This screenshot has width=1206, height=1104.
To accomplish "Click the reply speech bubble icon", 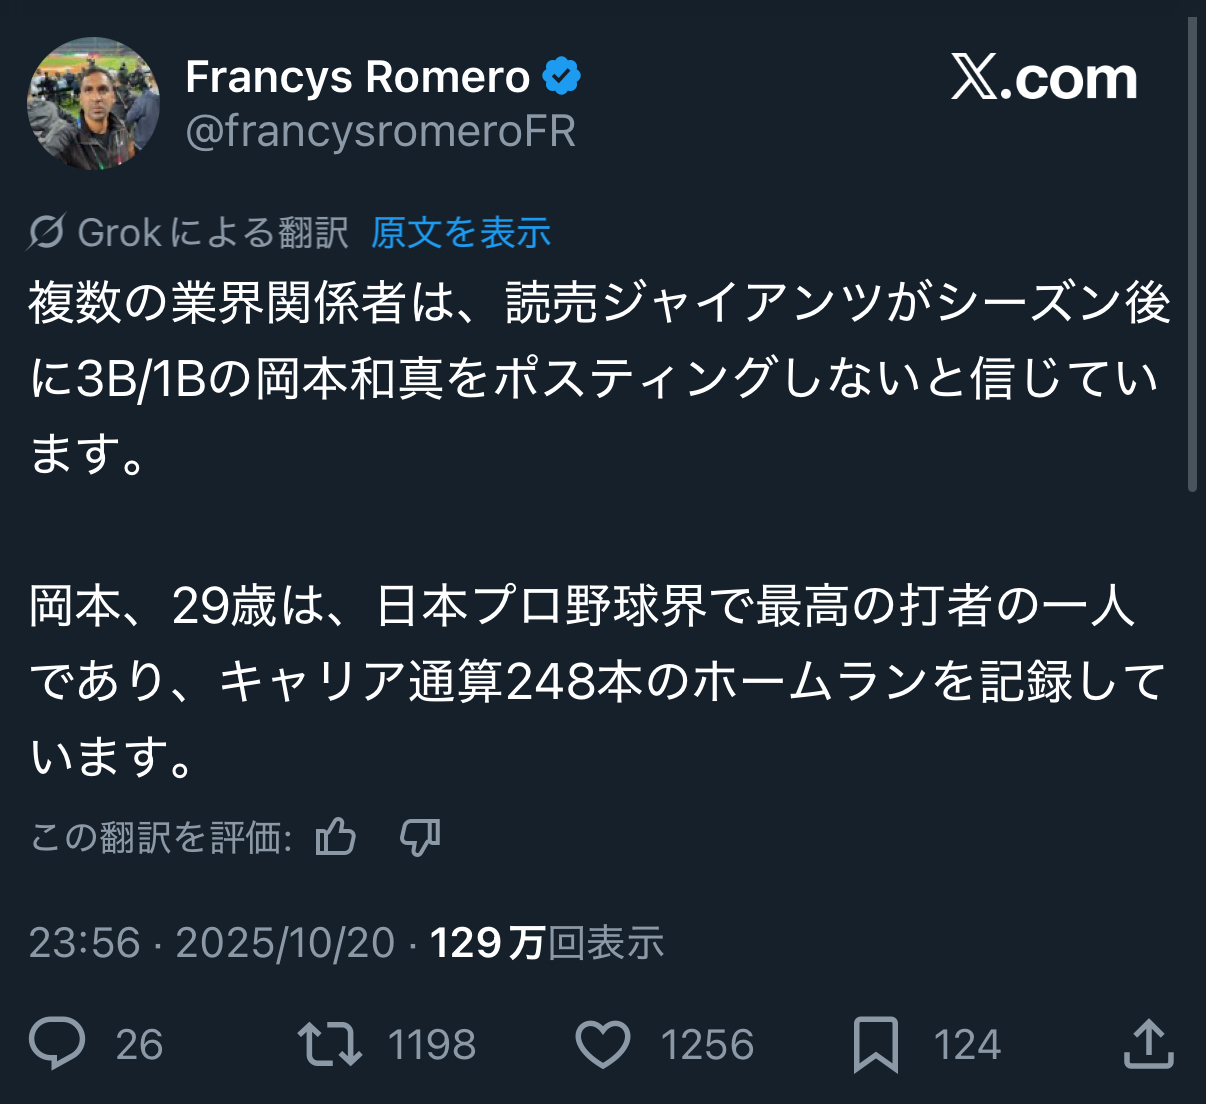I will pos(57,1043).
